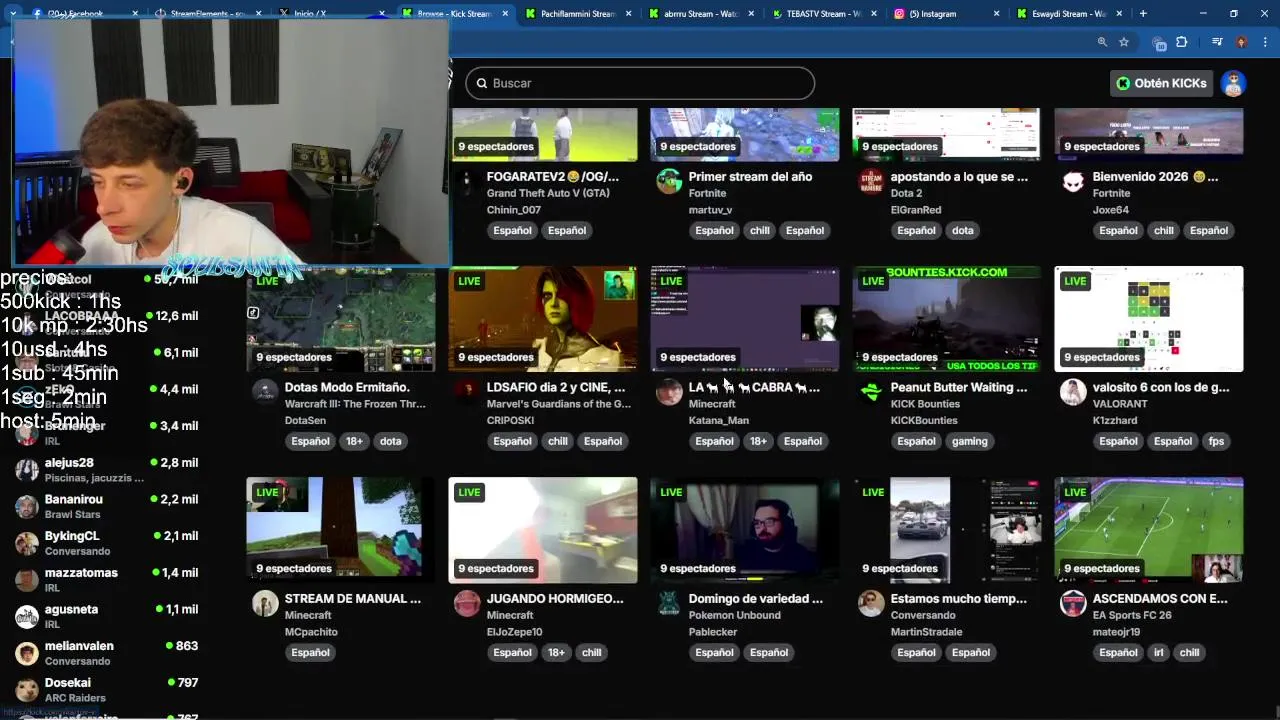Open the browser extensions puzzle icon

1181,42
